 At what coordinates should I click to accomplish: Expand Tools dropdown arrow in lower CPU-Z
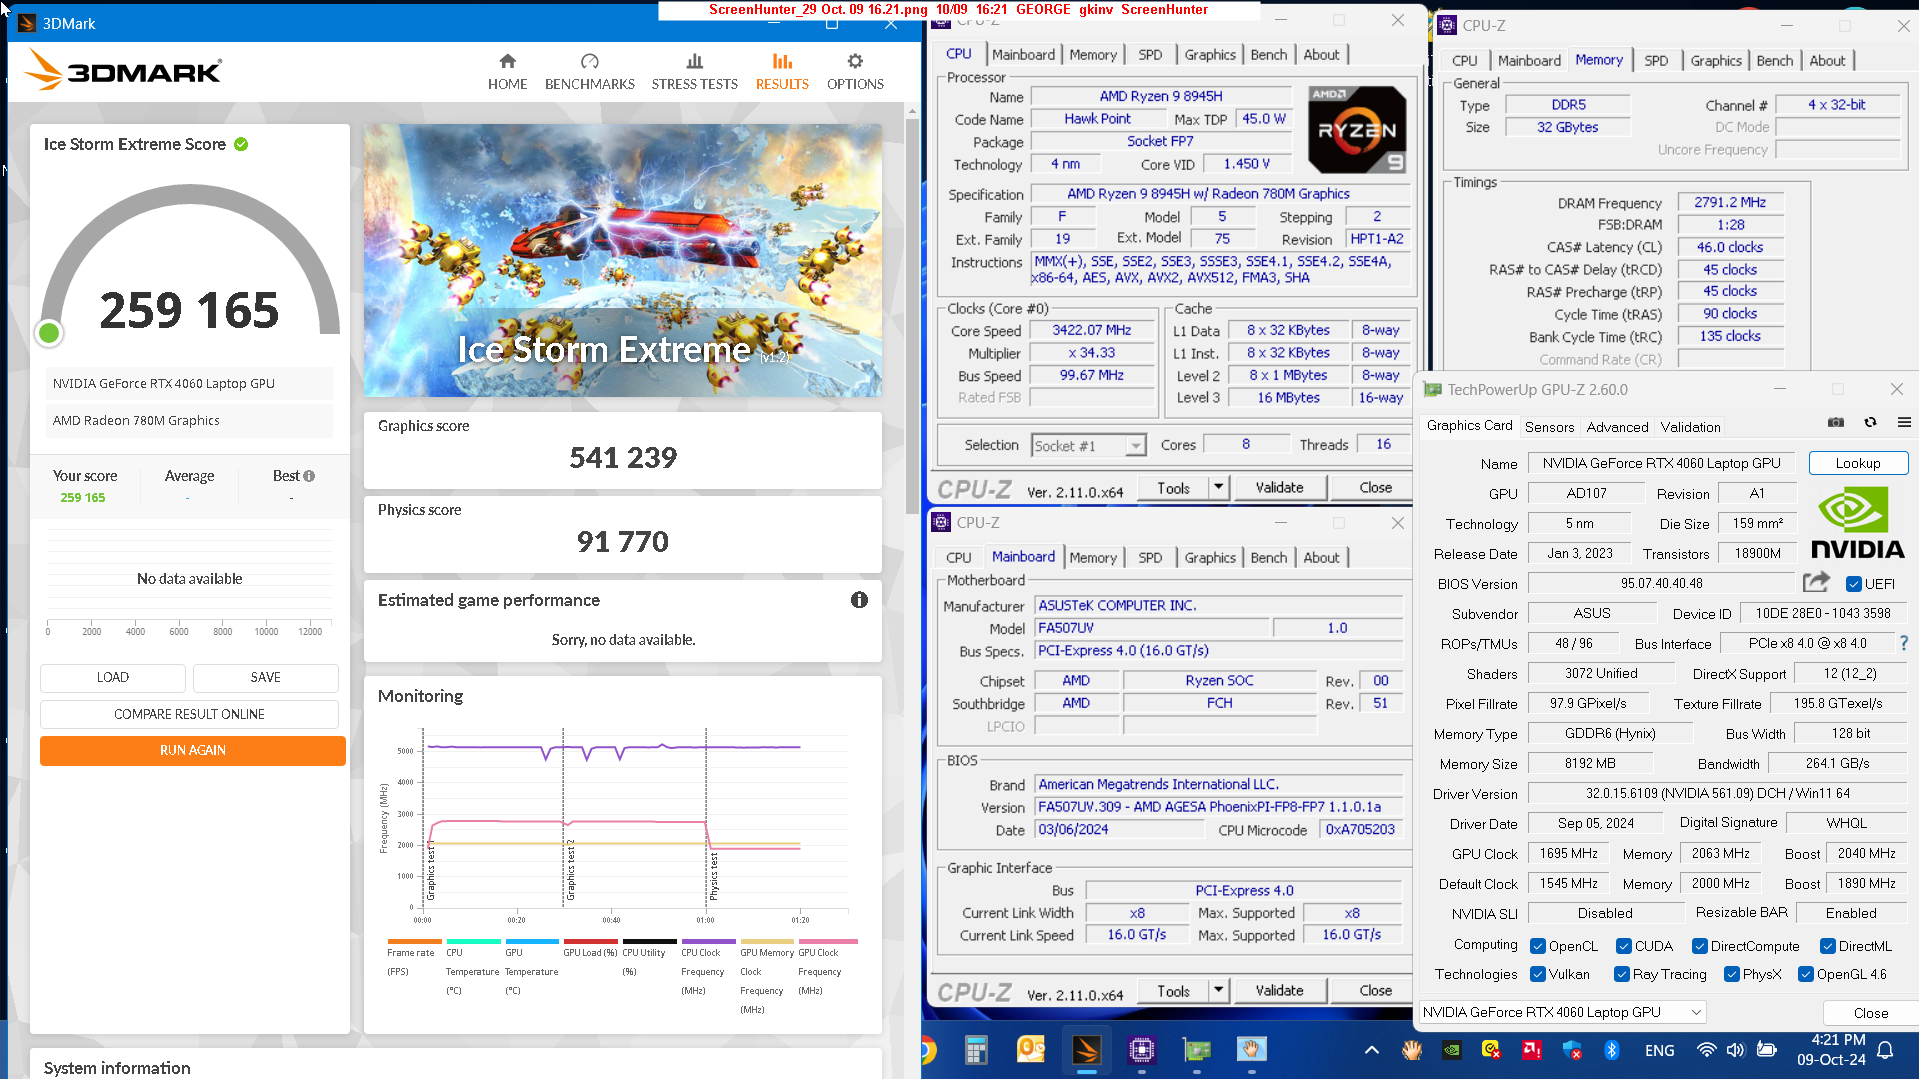coord(1218,990)
